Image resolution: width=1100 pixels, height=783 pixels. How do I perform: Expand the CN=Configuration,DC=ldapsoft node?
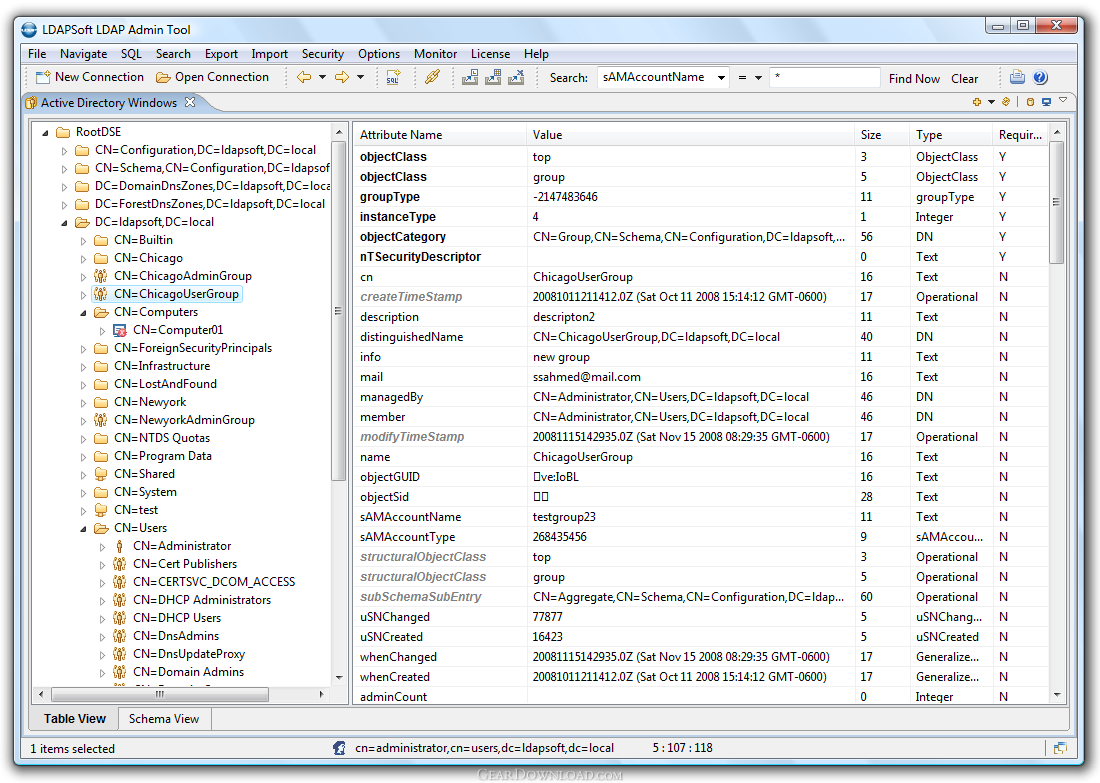(64, 150)
